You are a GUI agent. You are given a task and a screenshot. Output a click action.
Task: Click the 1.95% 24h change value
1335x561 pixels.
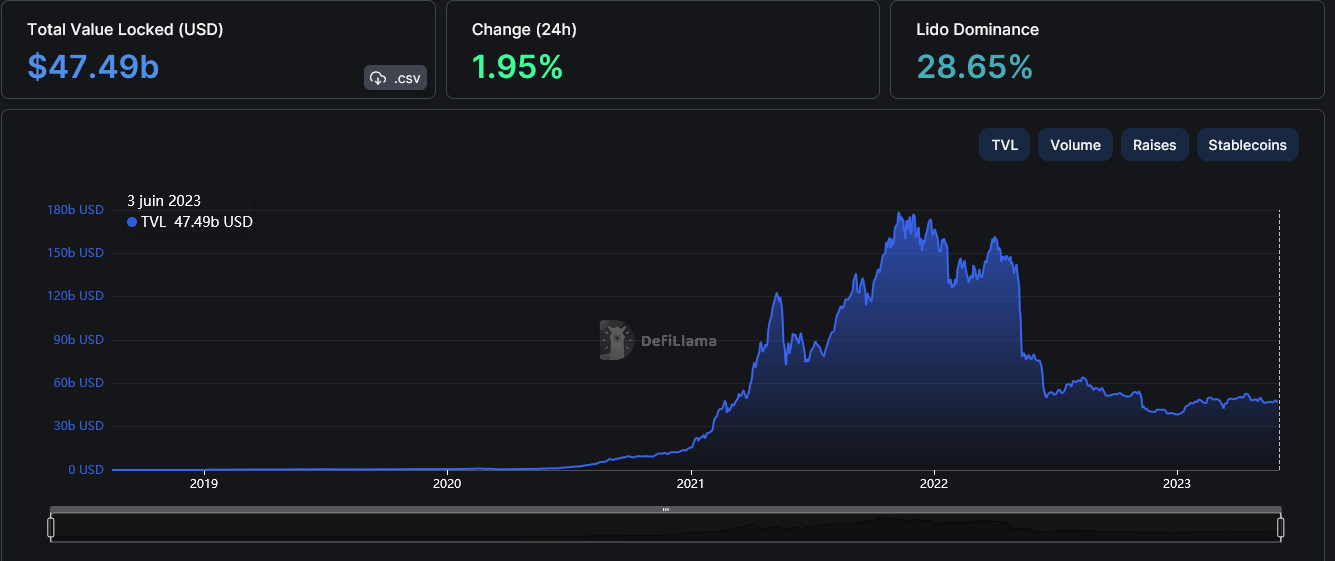517,66
